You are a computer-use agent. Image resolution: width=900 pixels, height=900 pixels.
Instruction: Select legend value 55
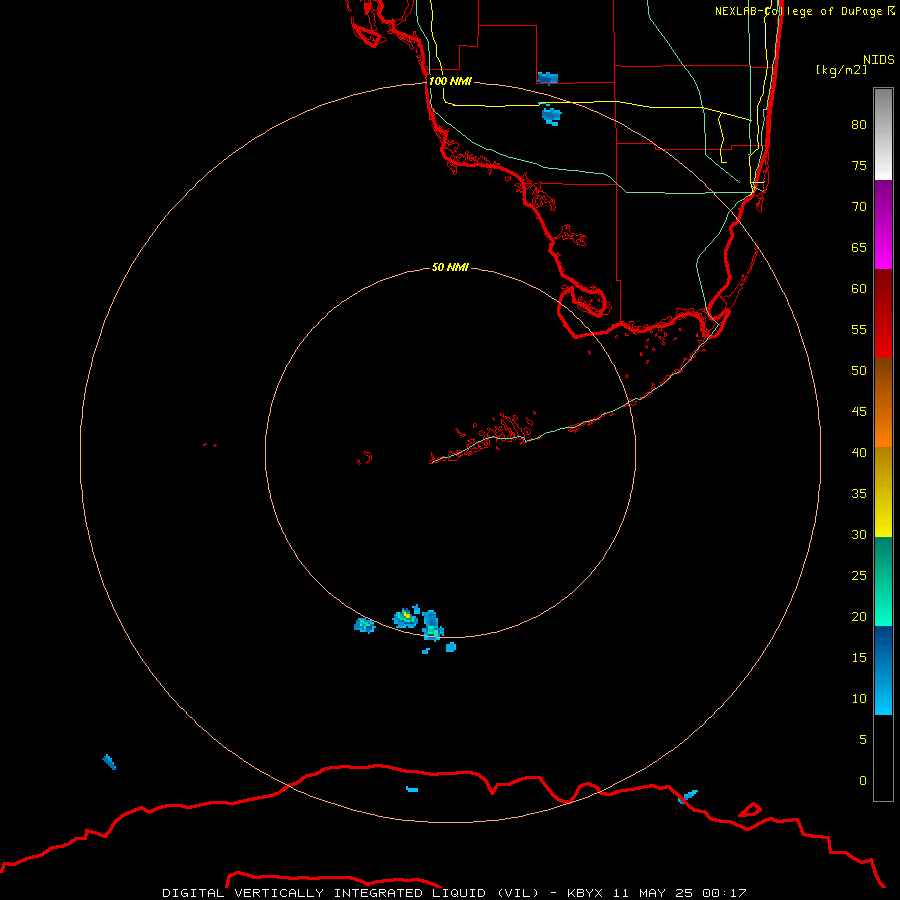click(859, 329)
